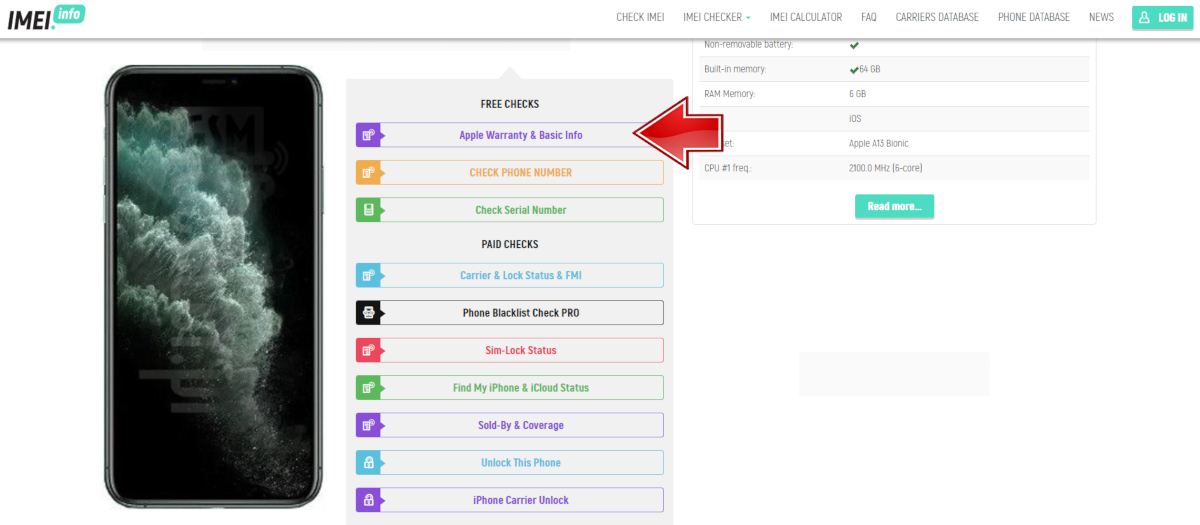Open Phone Blacklist Check PRO

tap(510, 313)
